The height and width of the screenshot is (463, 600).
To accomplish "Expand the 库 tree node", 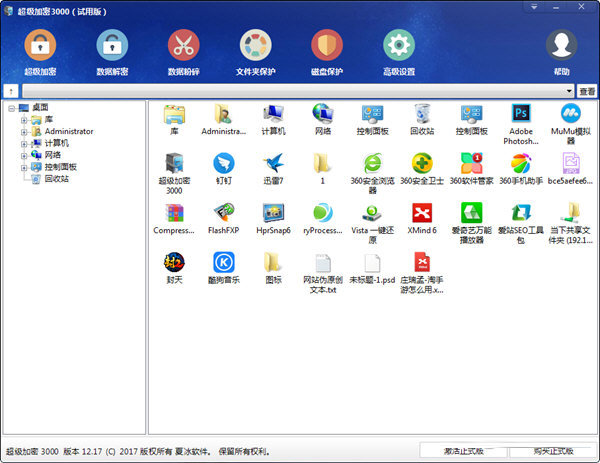I will (x=24, y=119).
